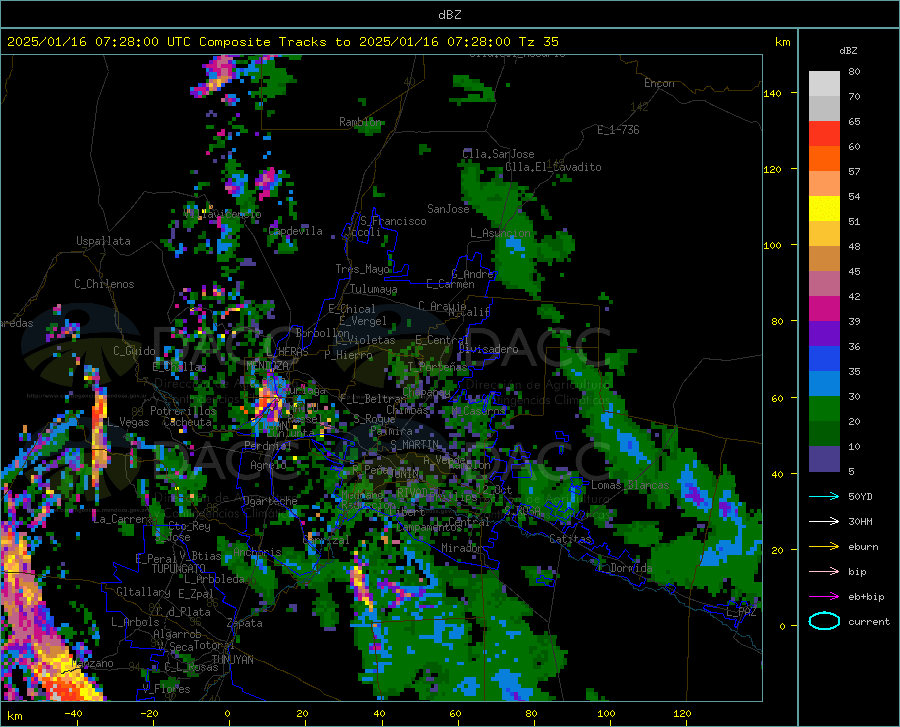Click the 'Potrerillos' label on map
The image size is (900, 727).
point(183,411)
